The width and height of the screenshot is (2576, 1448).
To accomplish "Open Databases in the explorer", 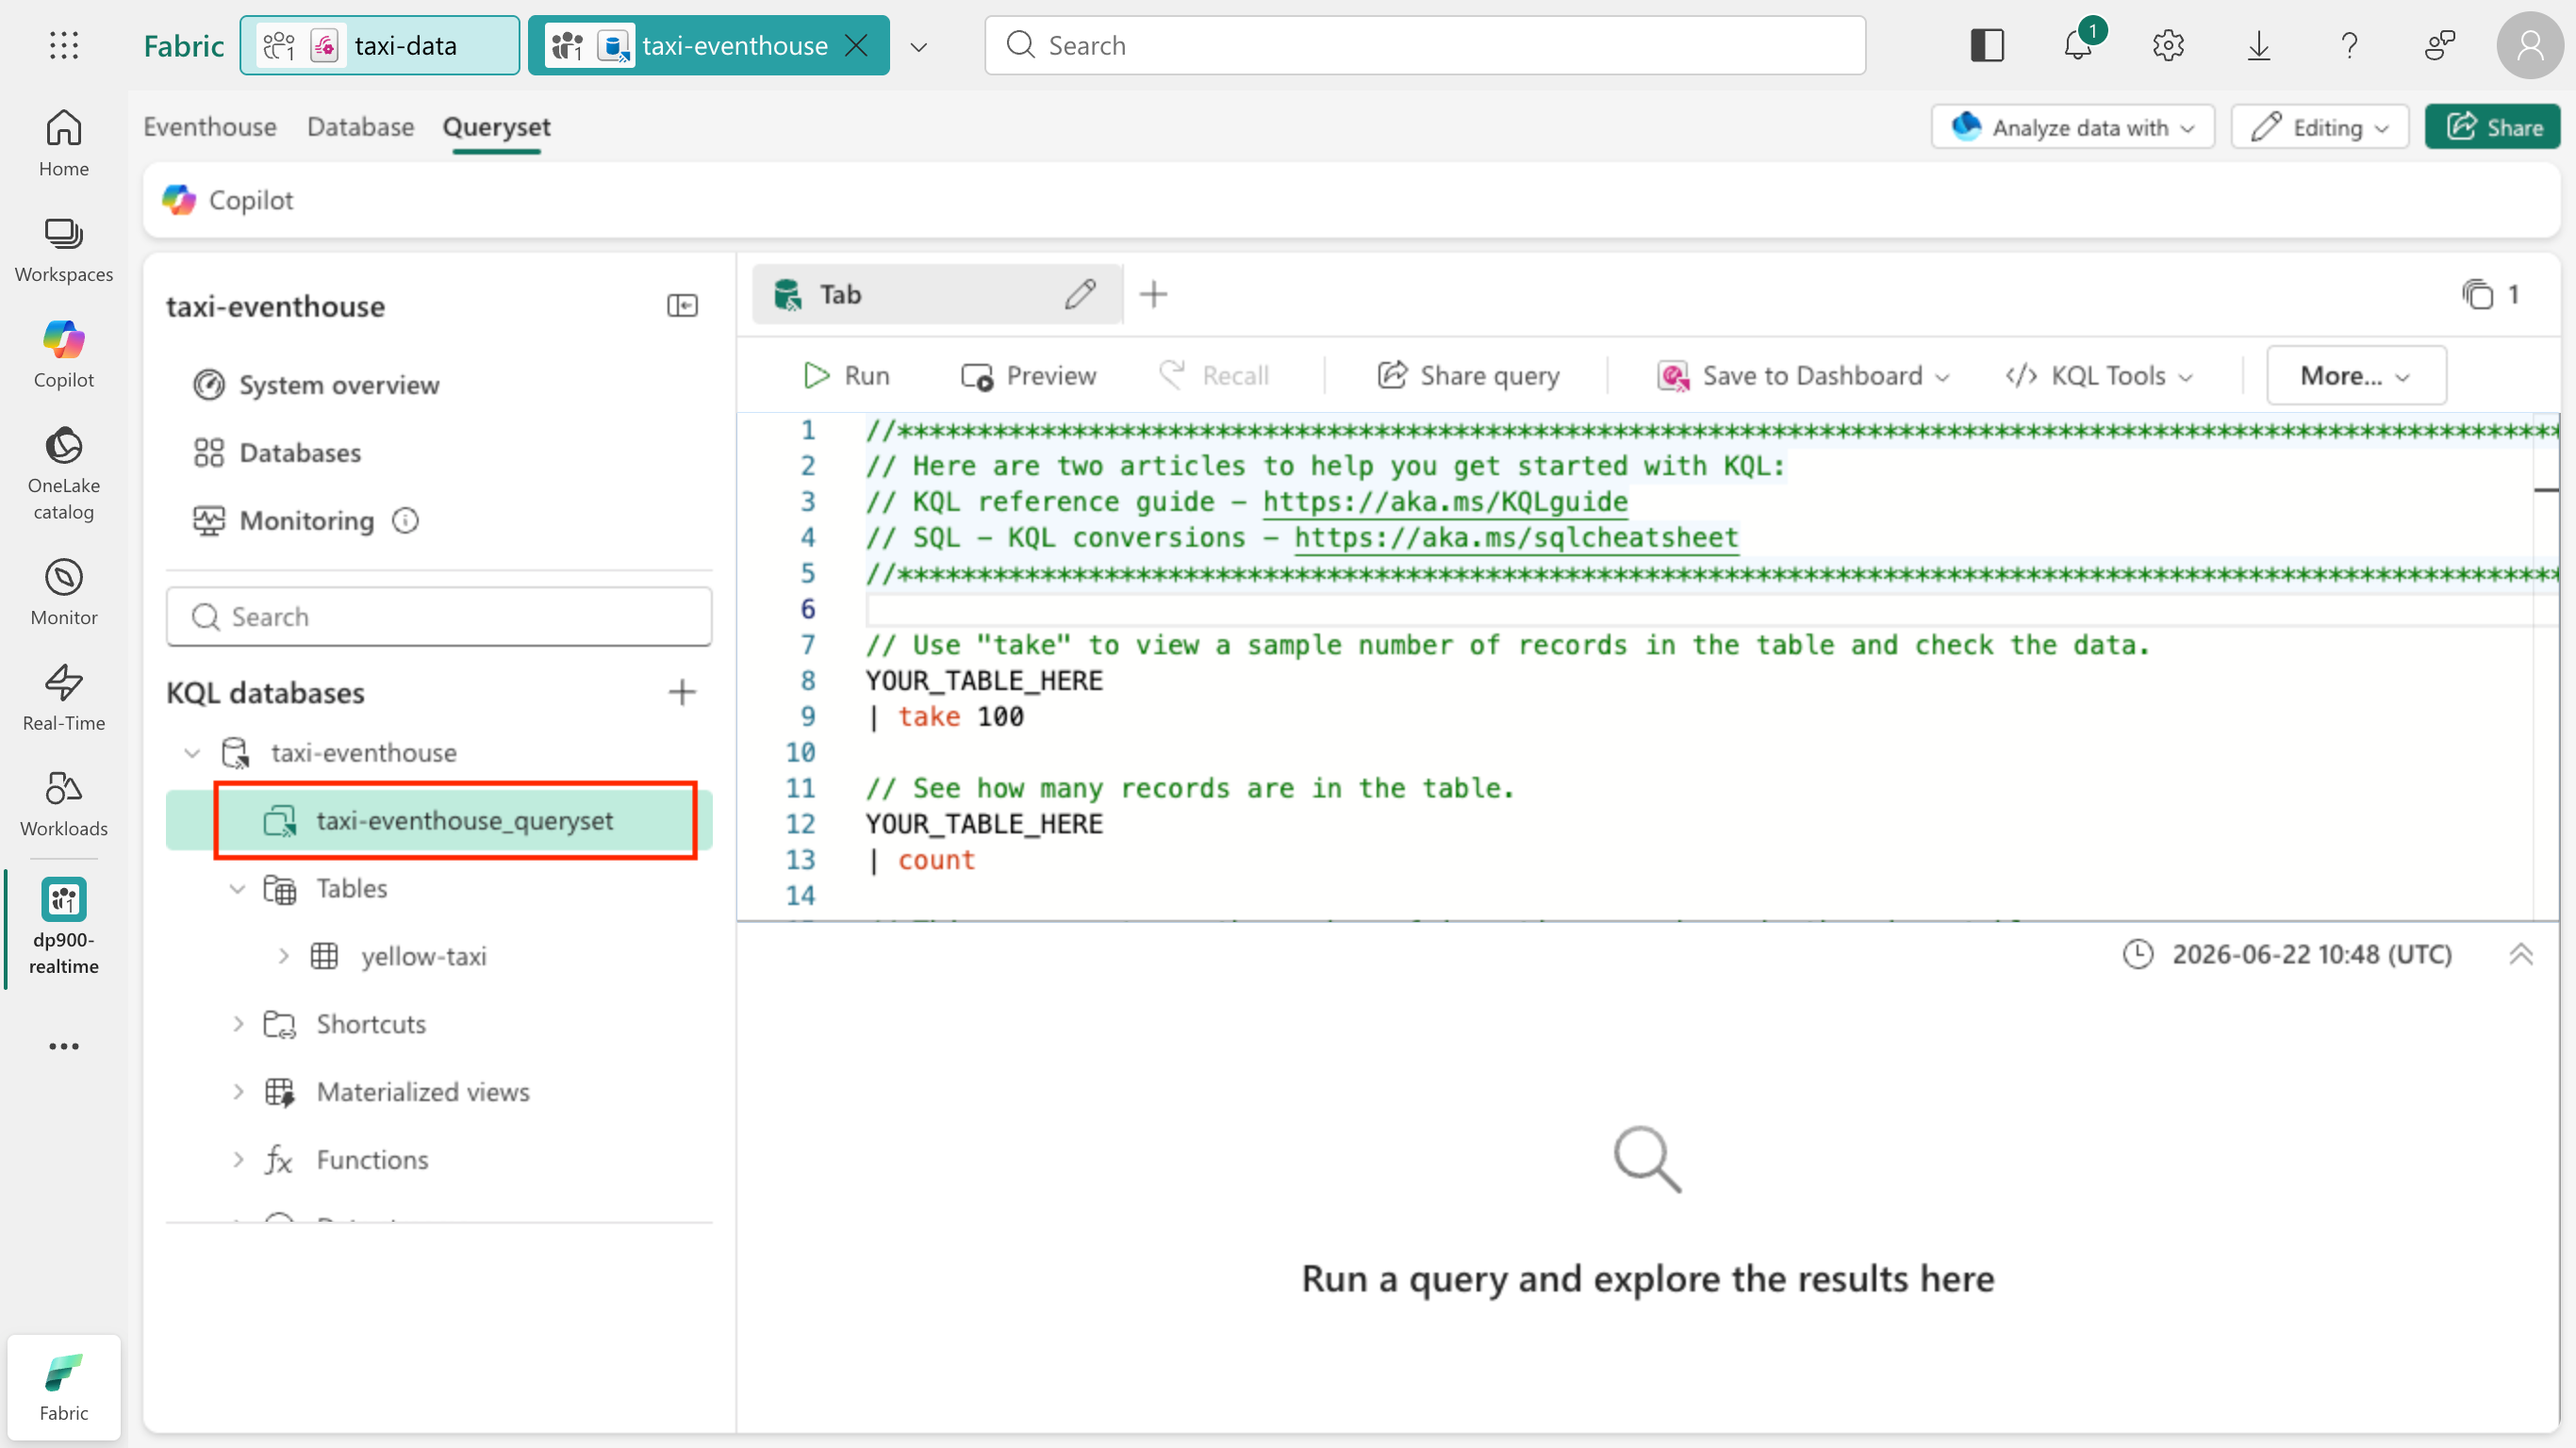I will point(277,453).
